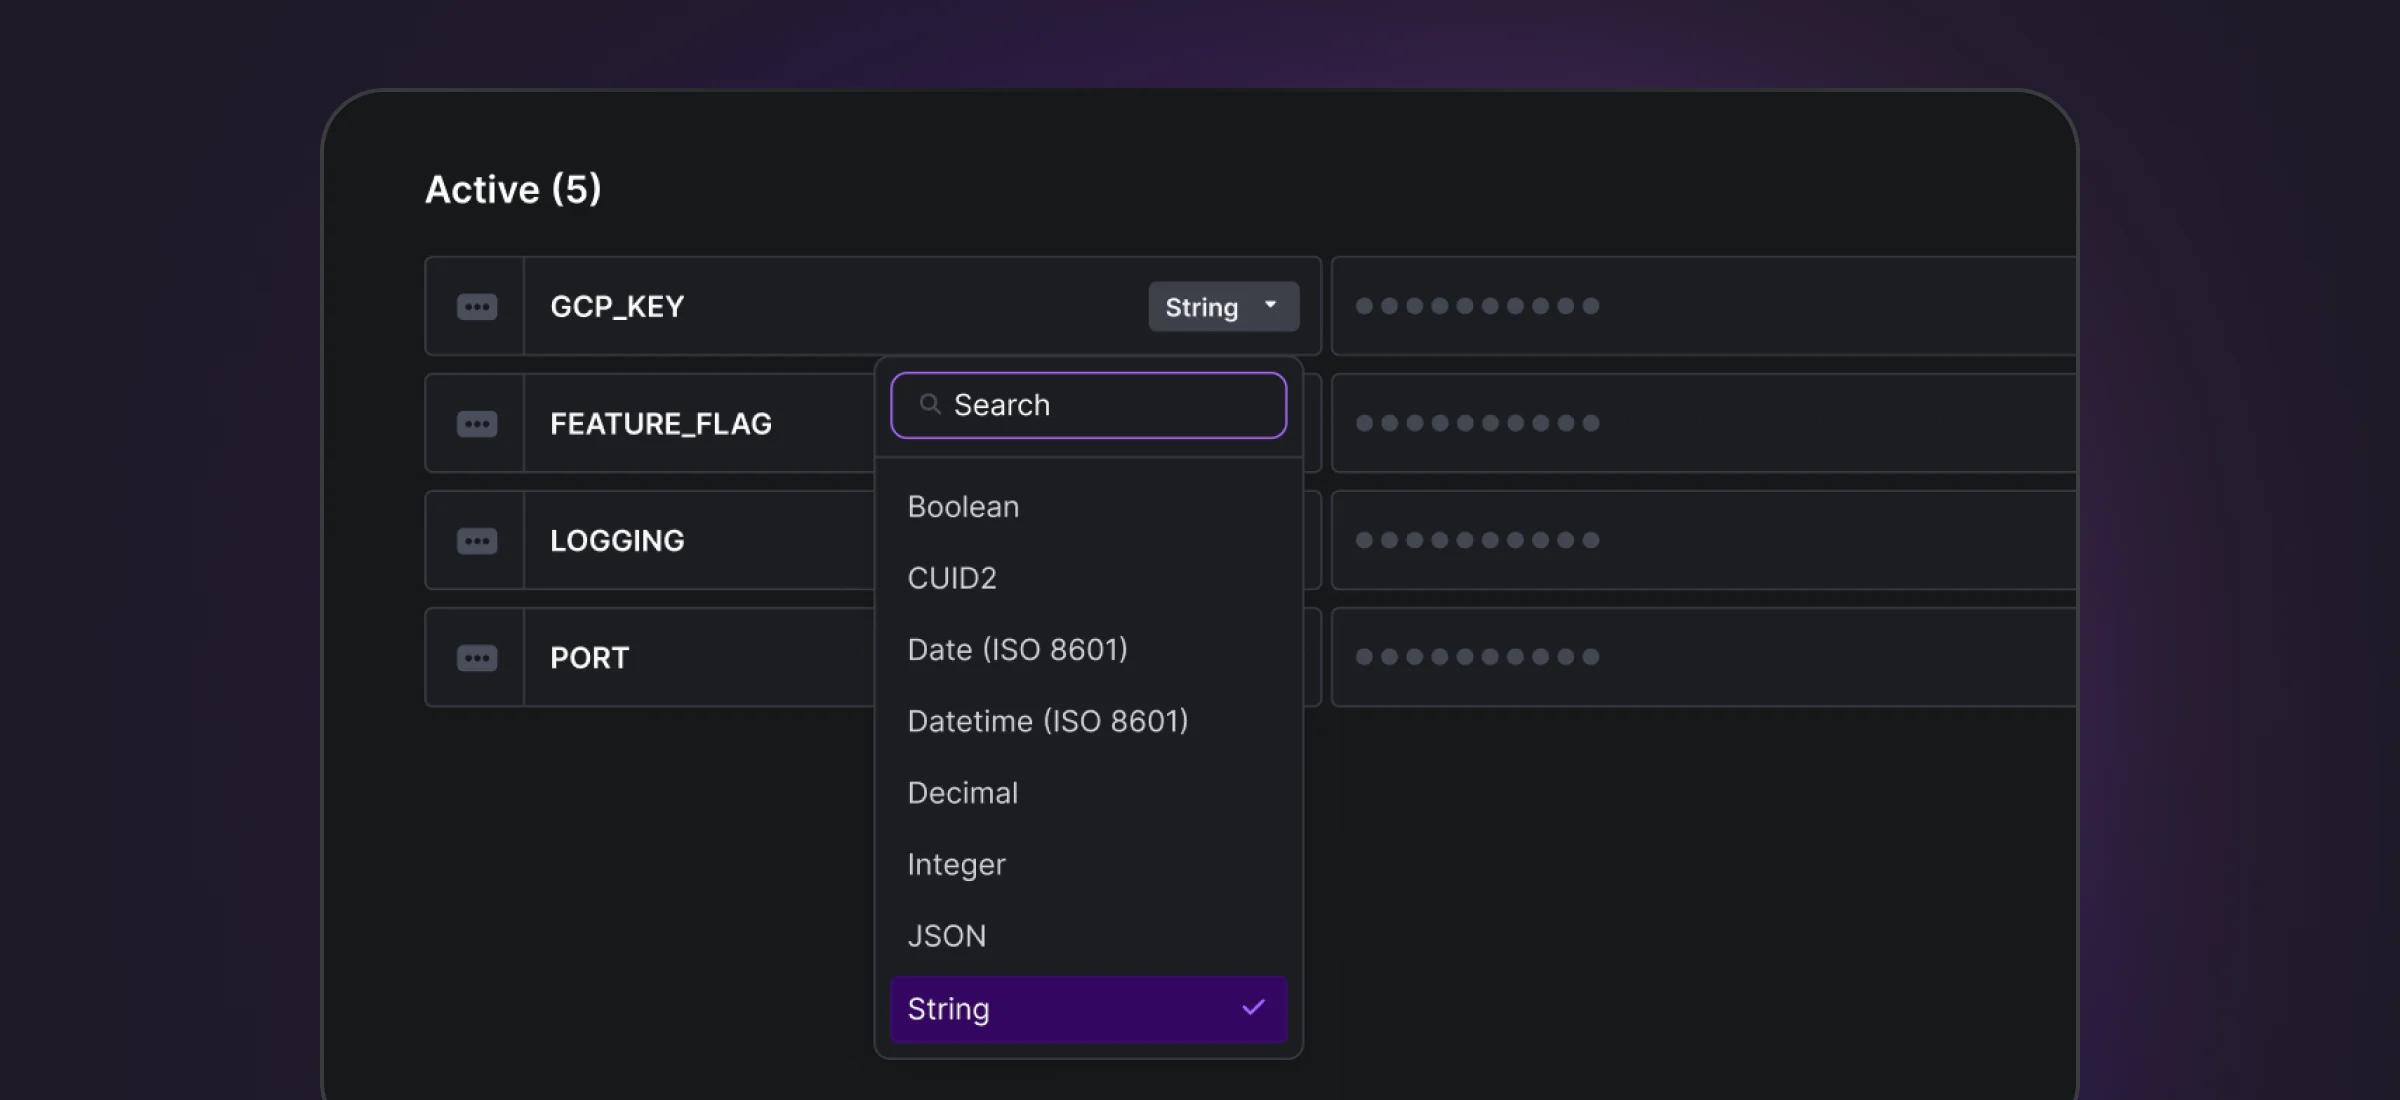Open the three-dot icon beside PORT

(476, 658)
